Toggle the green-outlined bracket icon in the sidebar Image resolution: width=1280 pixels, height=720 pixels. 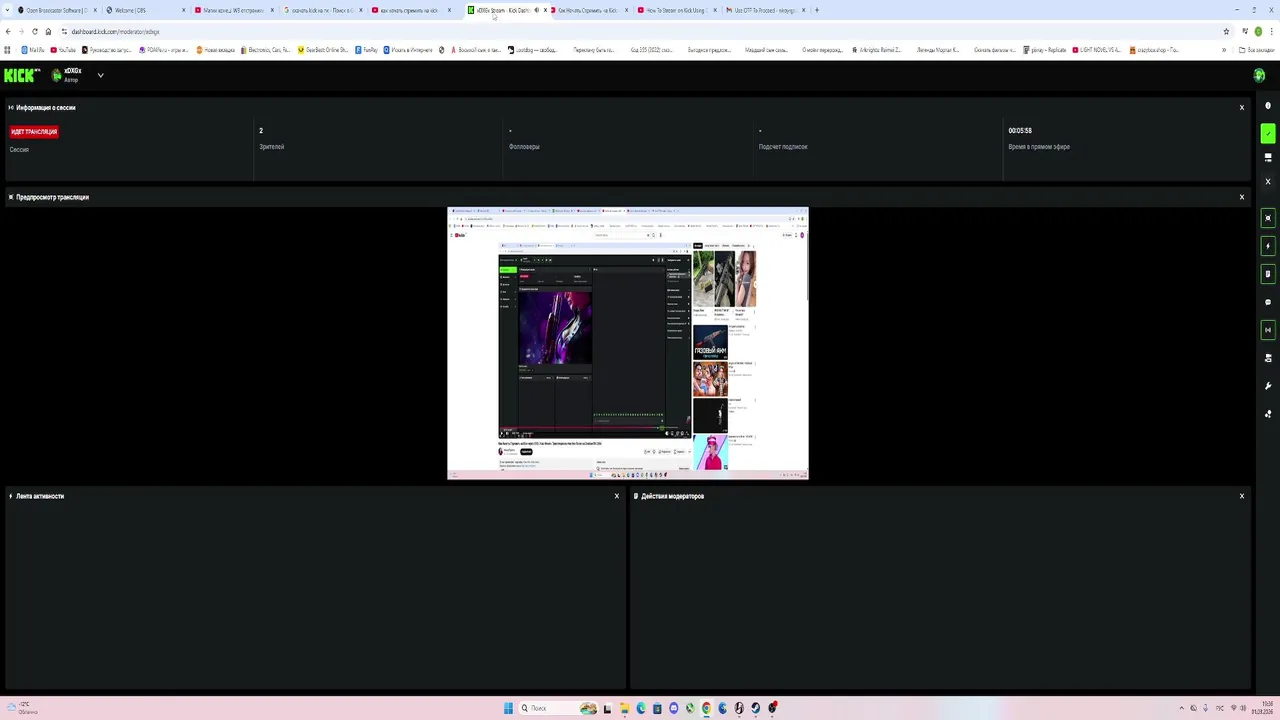pos(1268,330)
